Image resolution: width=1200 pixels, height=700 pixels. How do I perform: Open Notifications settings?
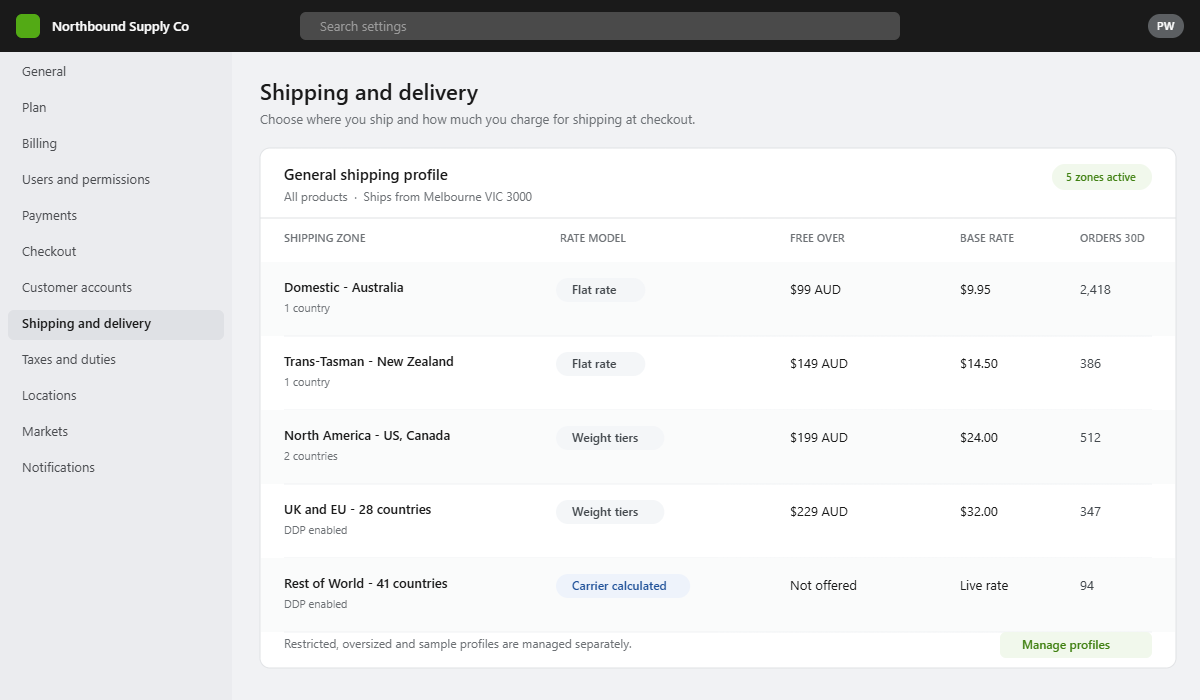coord(116,468)
